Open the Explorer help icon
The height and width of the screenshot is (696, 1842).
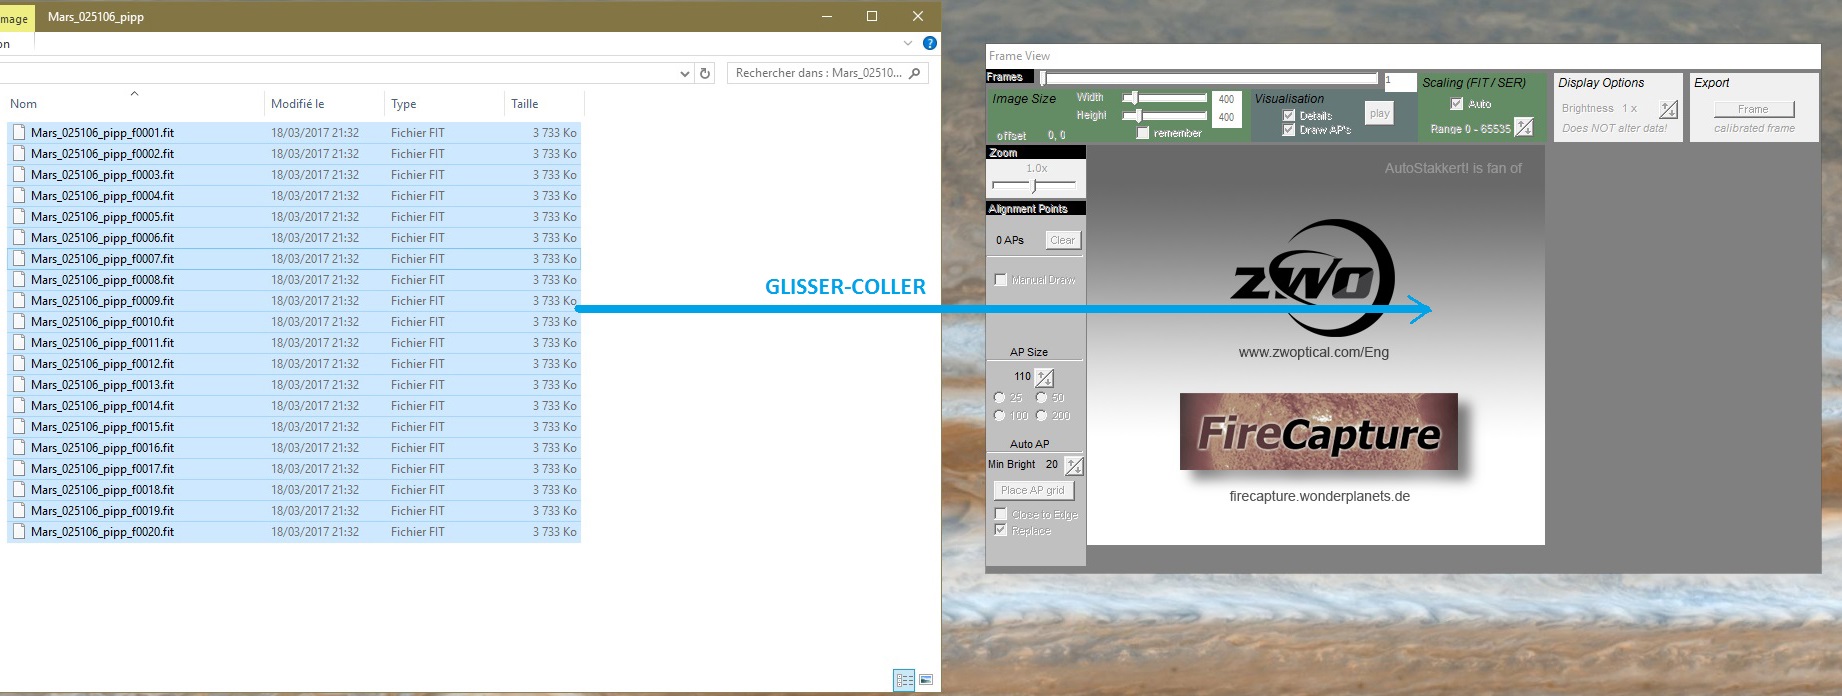[930, 43]
